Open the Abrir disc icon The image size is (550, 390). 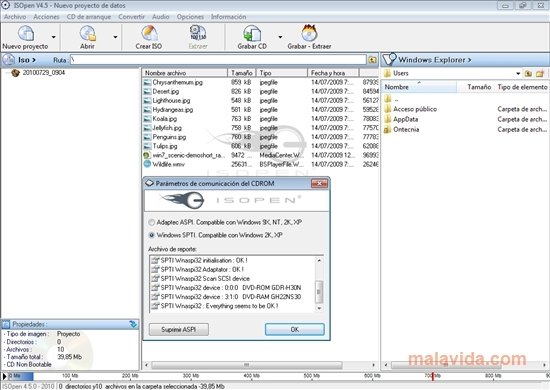[87, 33]
